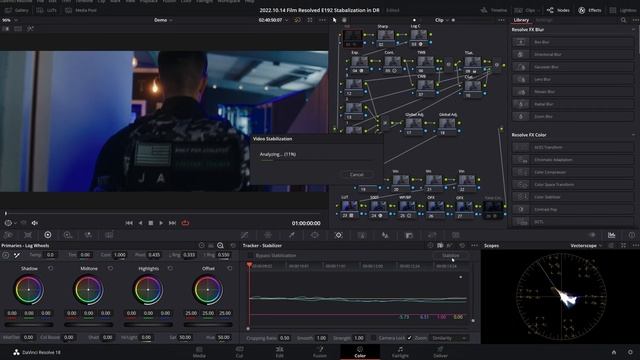The image size is (640, 360).
Task: Reset the Shadow color wheel
Action: tap(51, 269)
